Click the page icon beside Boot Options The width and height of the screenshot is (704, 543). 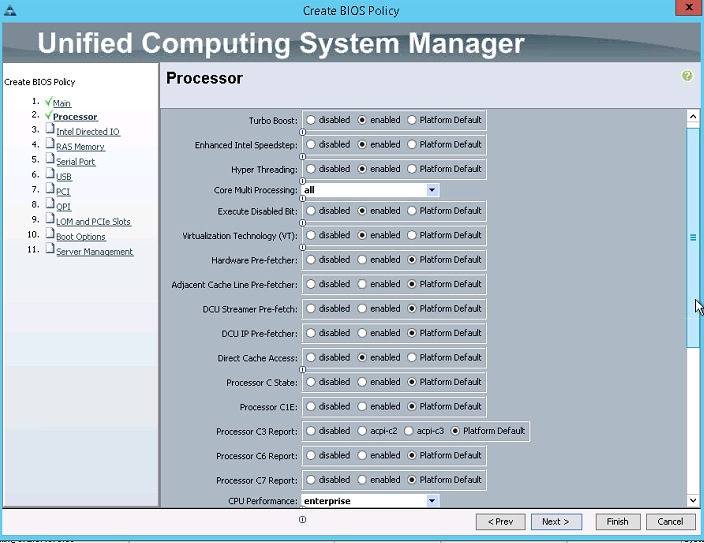tap(50, 234)
